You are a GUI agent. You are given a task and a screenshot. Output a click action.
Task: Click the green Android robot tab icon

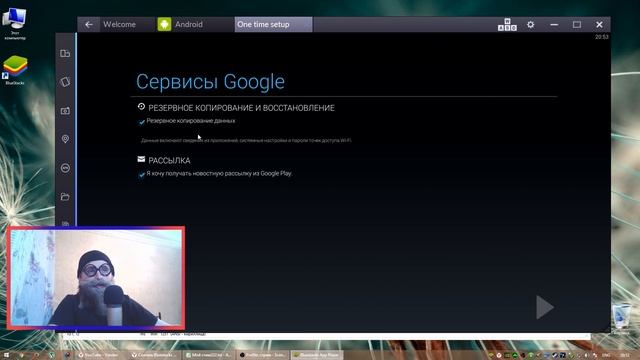pos(164,24)
